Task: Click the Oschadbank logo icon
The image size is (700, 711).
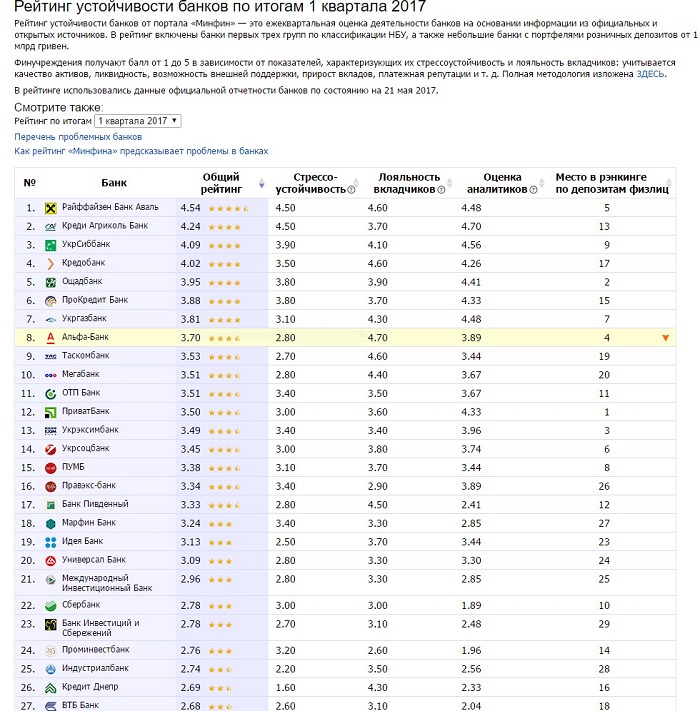Action: coord(50,282)
